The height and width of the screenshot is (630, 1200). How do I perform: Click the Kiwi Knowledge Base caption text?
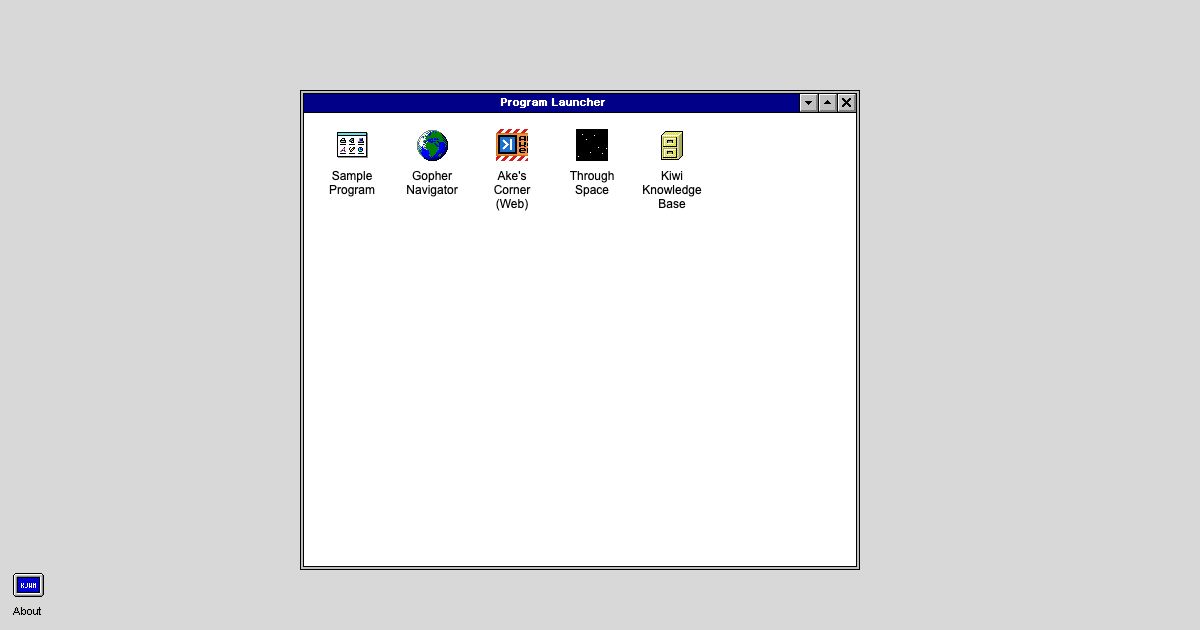click(x=671, y=190)
